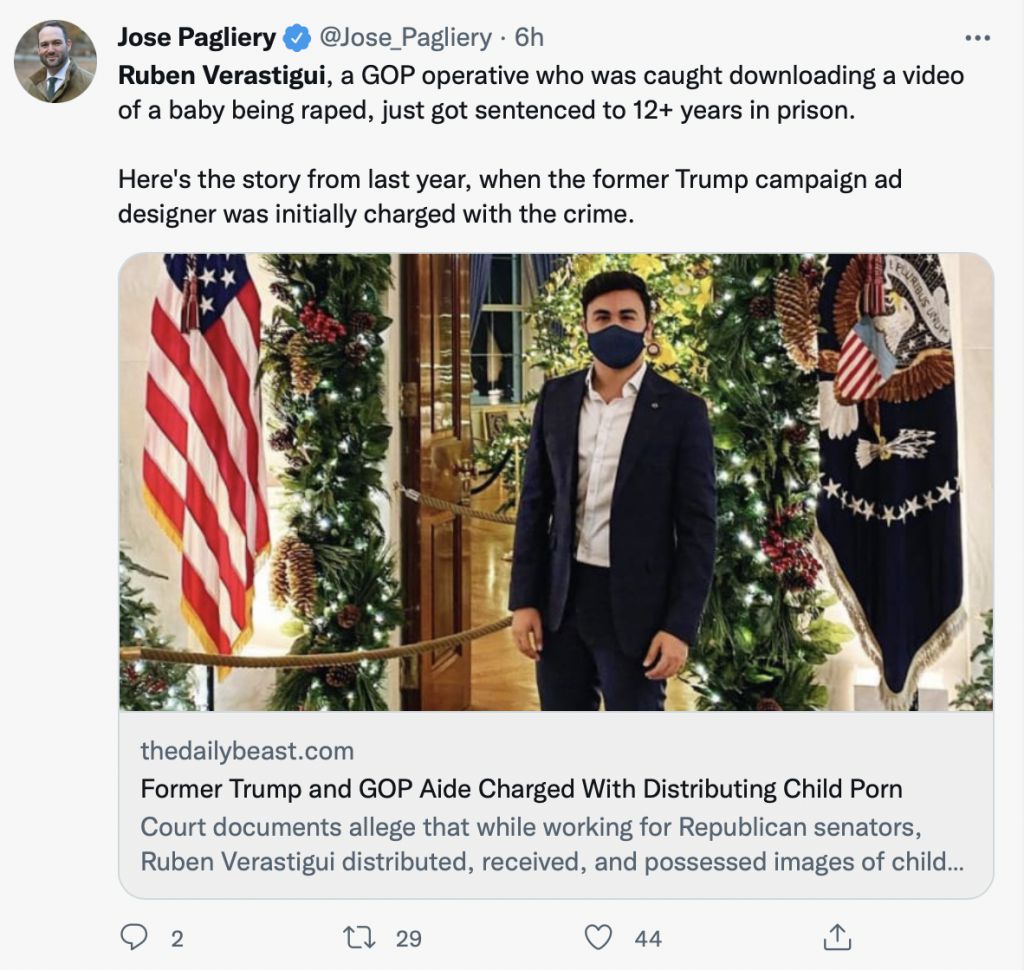
Task: Retweet using the retweet arrows icon
Action: coord(357,937)
